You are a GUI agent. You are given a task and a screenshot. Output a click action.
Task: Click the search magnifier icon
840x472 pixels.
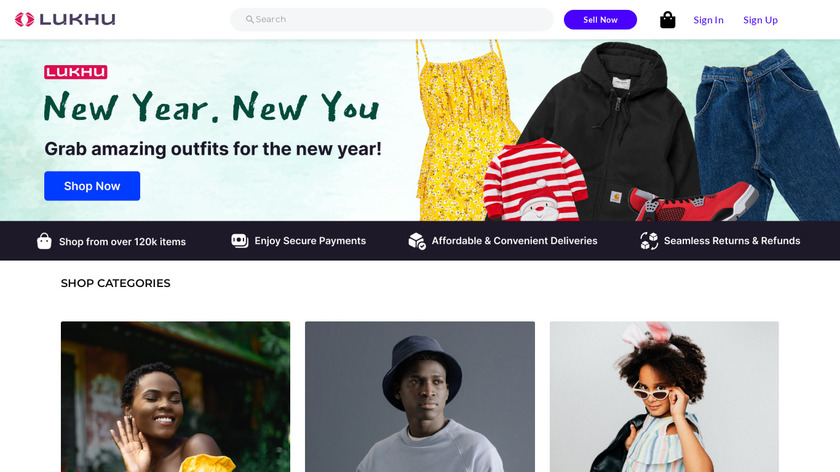(250, 20)
